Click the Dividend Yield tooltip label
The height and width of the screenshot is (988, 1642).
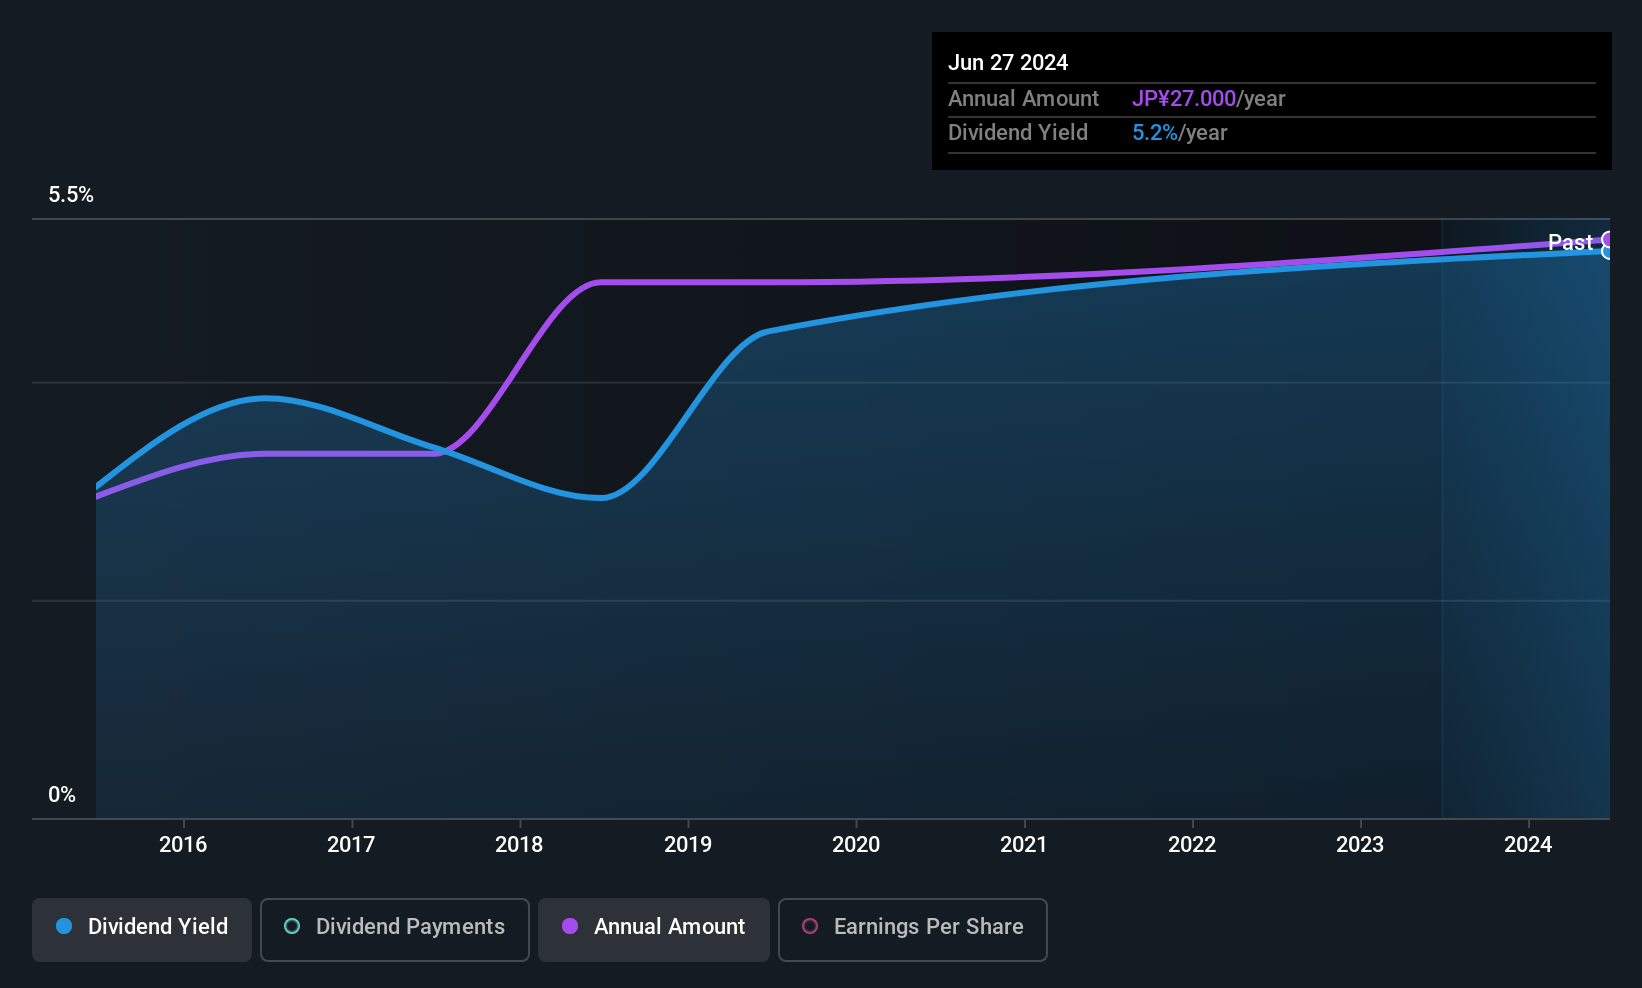1017,133
